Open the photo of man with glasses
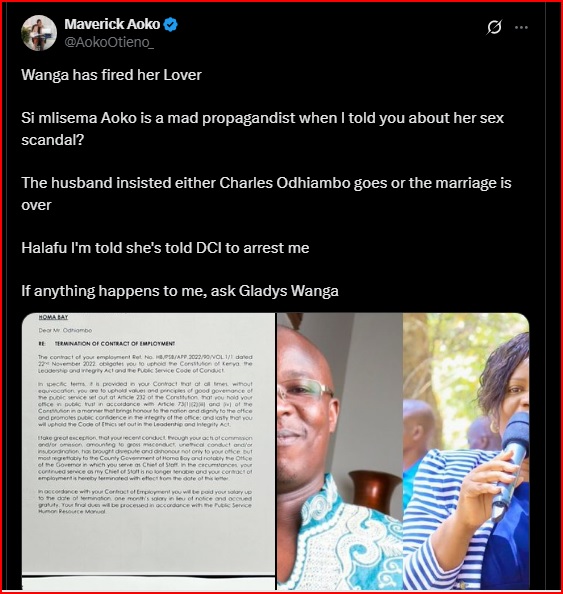563x594 pixels. (x=340, y=451)
